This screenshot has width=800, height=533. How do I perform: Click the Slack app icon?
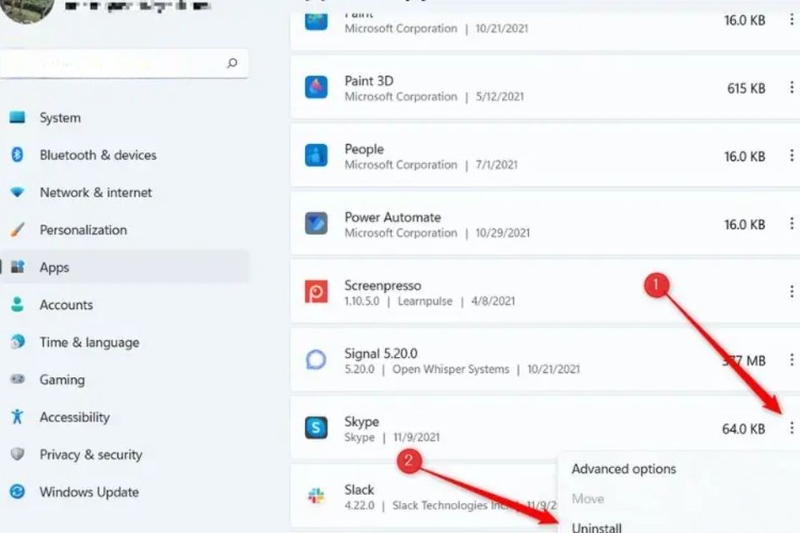click(316, 496)
